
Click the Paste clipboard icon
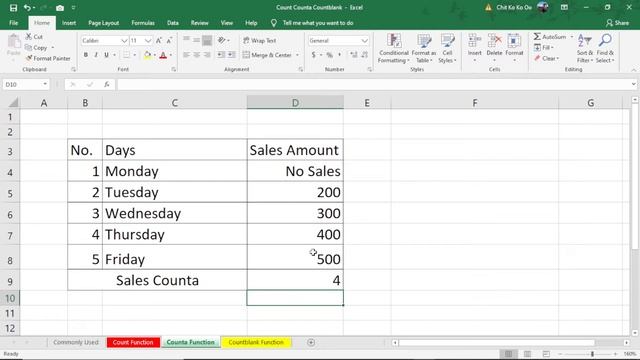[14, 42]
